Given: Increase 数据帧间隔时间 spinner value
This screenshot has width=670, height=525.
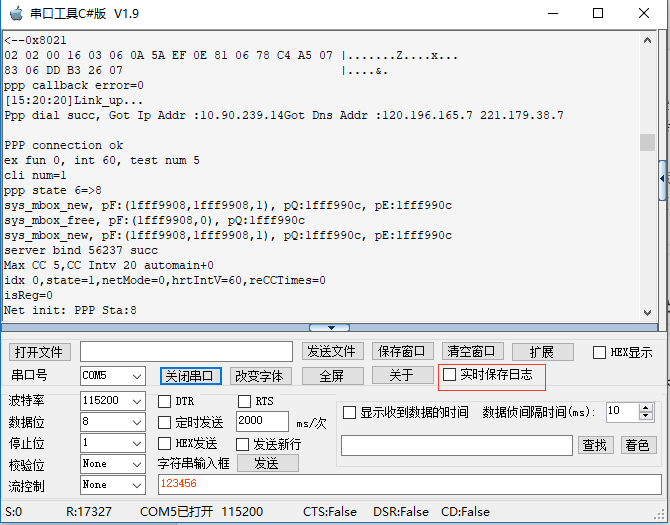Looking at the screenshot, I should [644, 407].
